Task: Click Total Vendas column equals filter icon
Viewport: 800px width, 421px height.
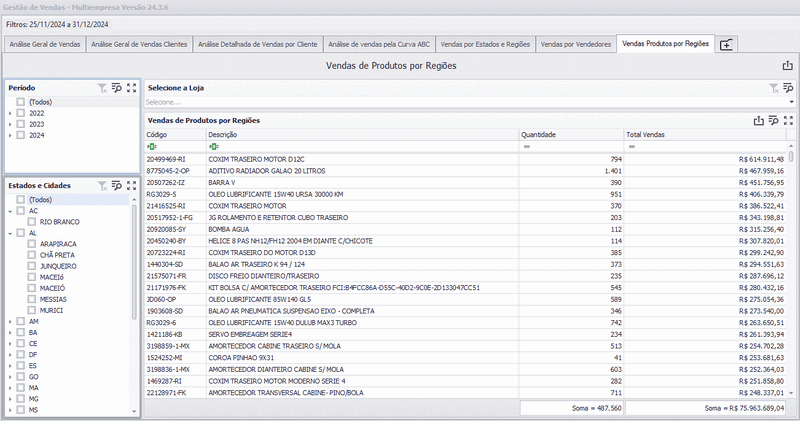Action: [632, 146]
